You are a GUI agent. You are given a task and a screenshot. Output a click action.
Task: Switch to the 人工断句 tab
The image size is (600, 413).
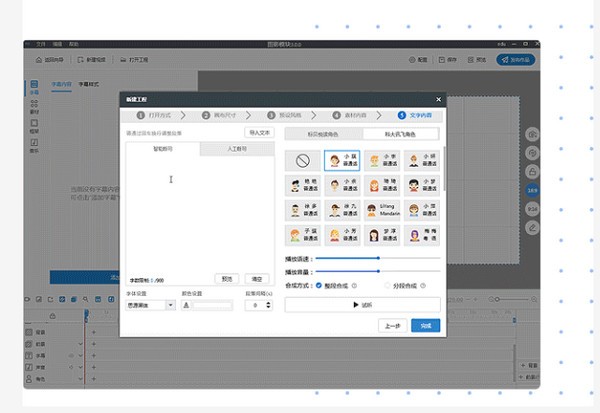pos(236,149)
